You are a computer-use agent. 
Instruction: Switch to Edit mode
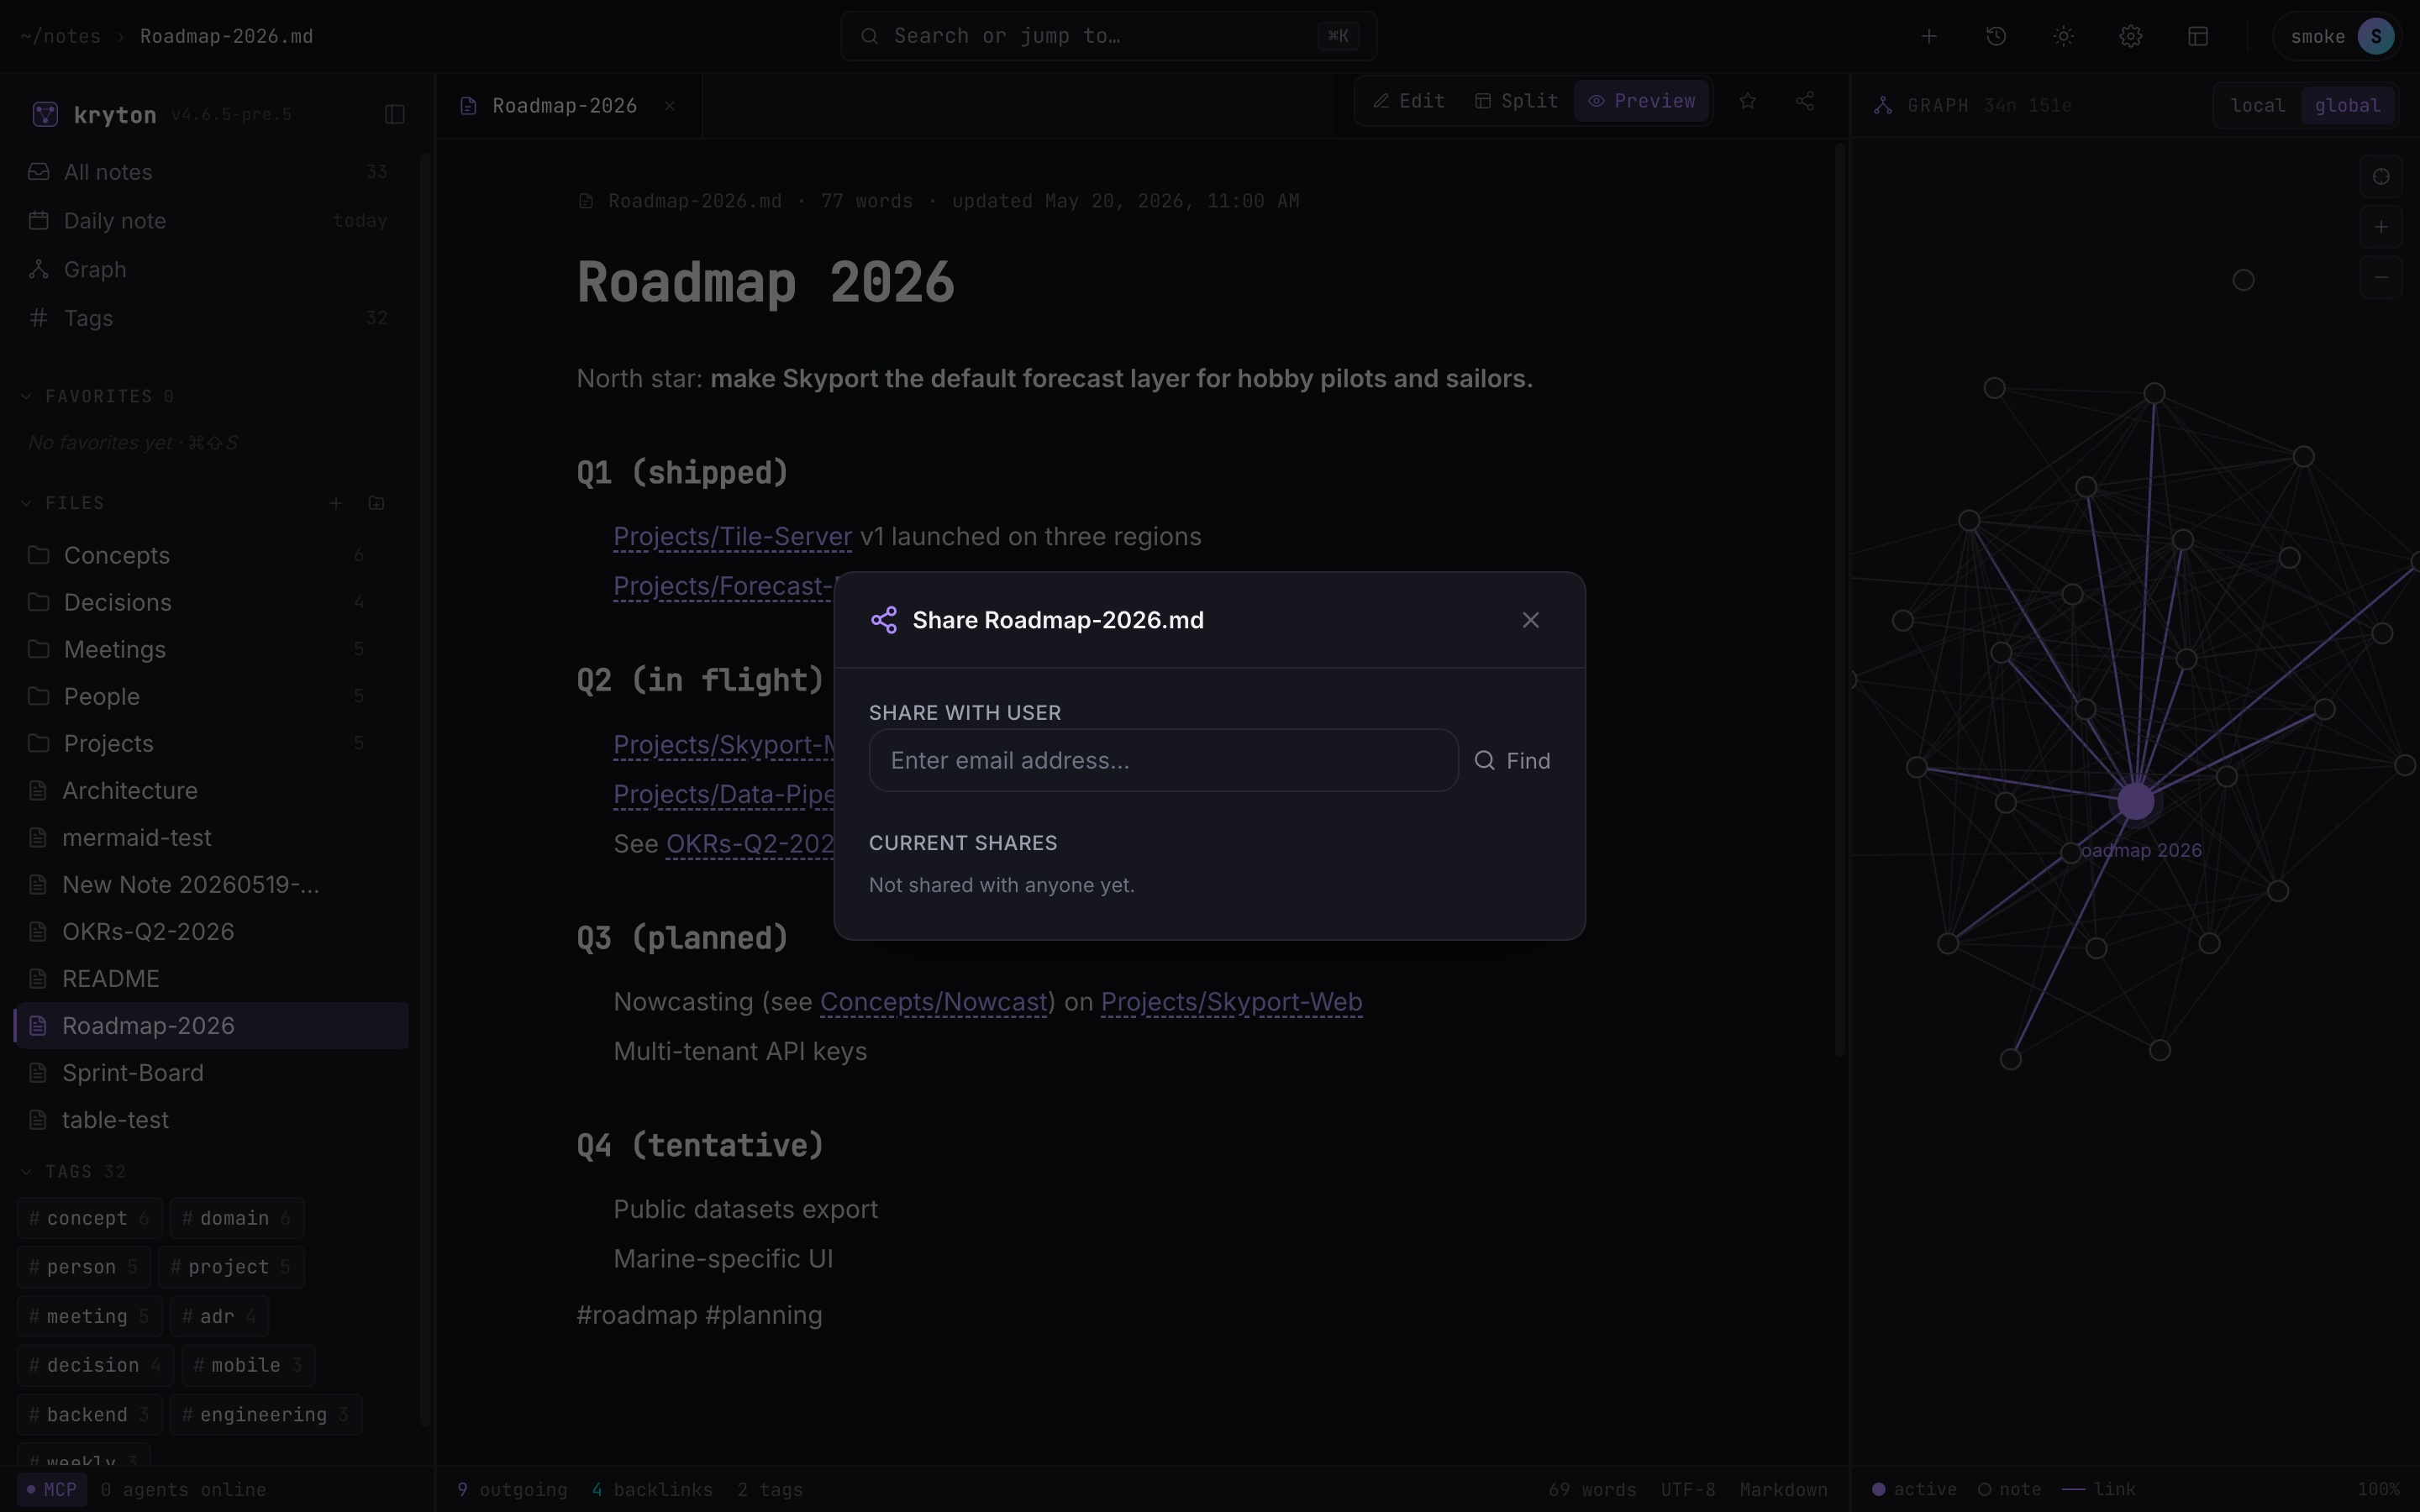point(1409,101)
